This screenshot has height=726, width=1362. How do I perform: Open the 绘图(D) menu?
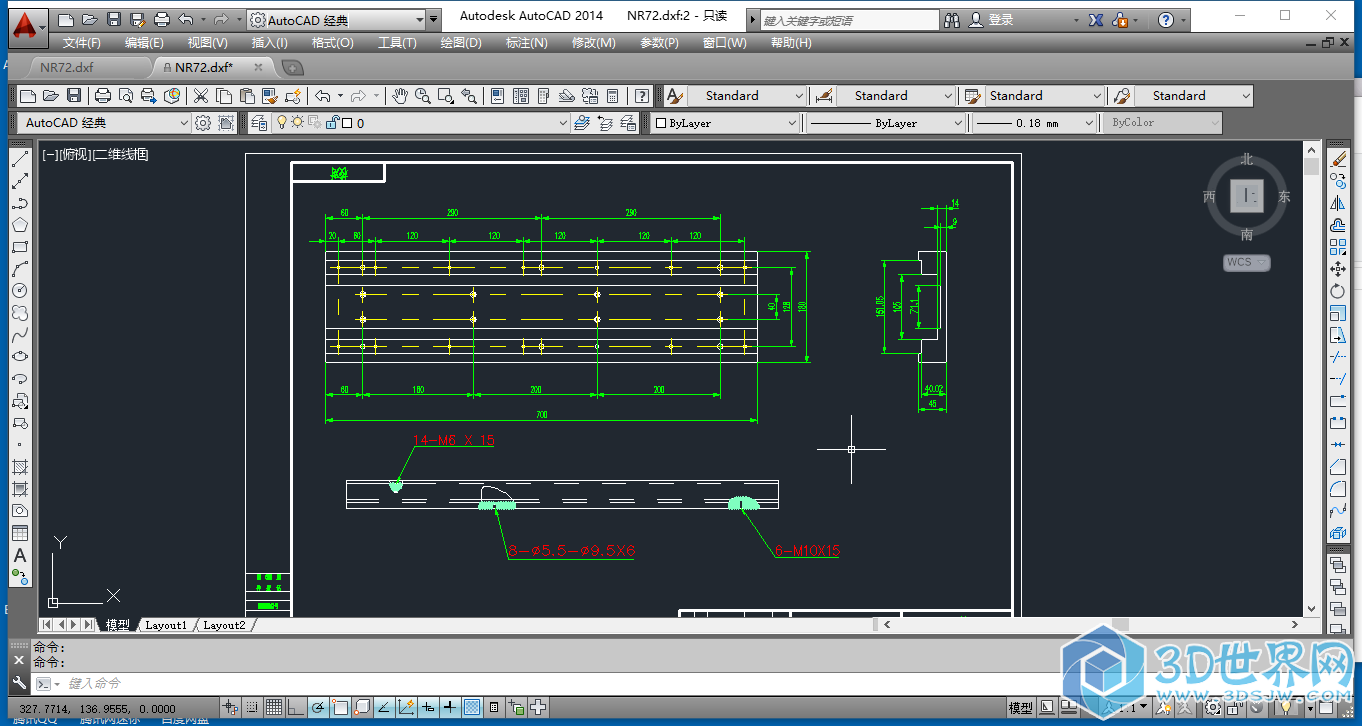(x=461, y=43)
